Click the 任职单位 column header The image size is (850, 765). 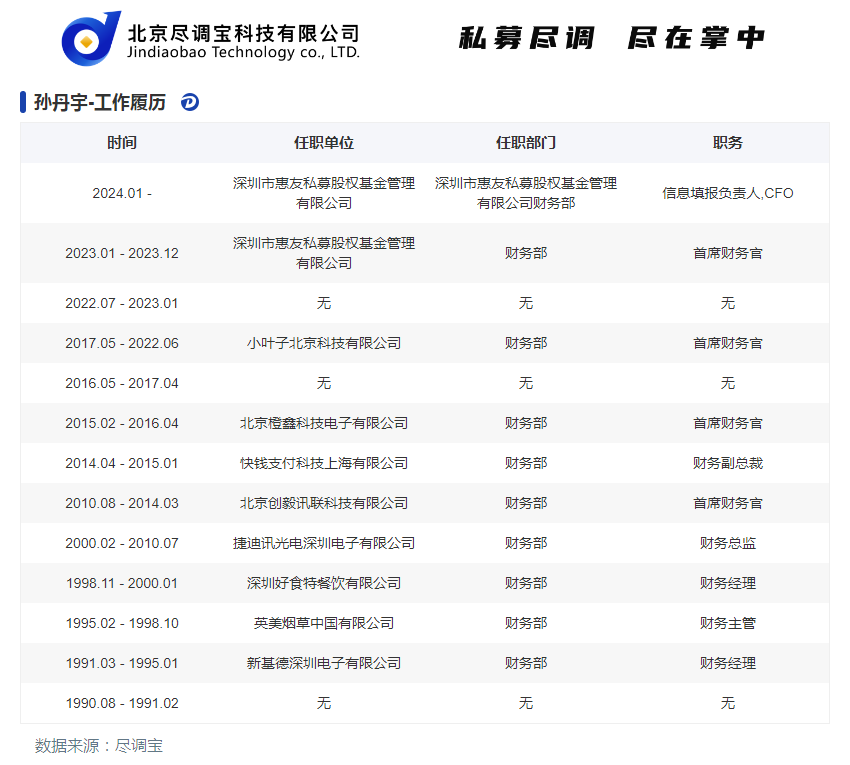click(324, 143)
